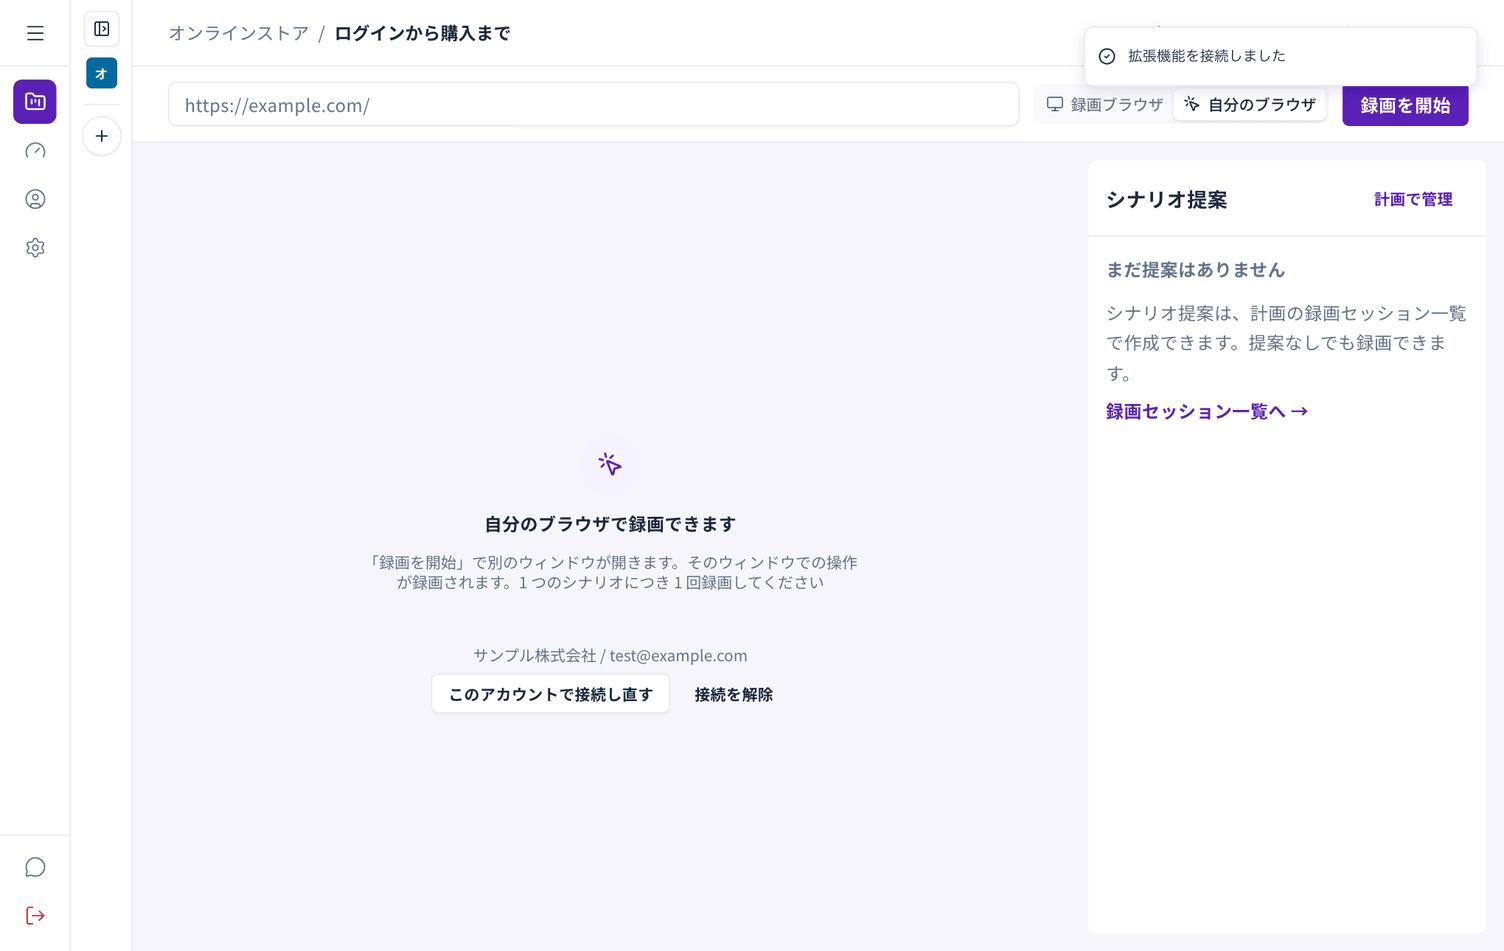Open the chat bubble icon
Viewport: 1504px width, 951px height.
(x=35, y=867)
